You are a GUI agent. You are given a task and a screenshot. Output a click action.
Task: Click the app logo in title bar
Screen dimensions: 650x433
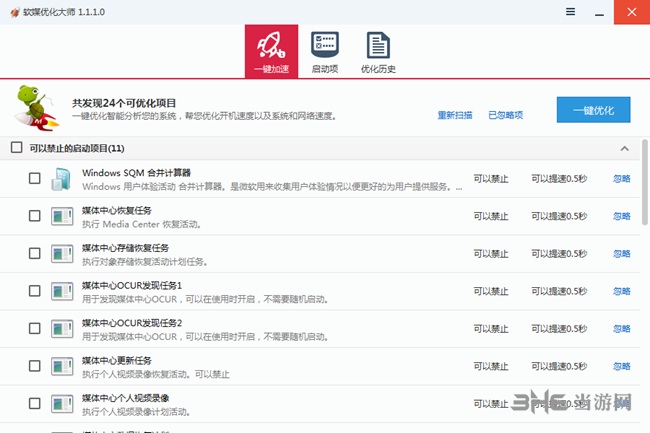click(15, 12)
